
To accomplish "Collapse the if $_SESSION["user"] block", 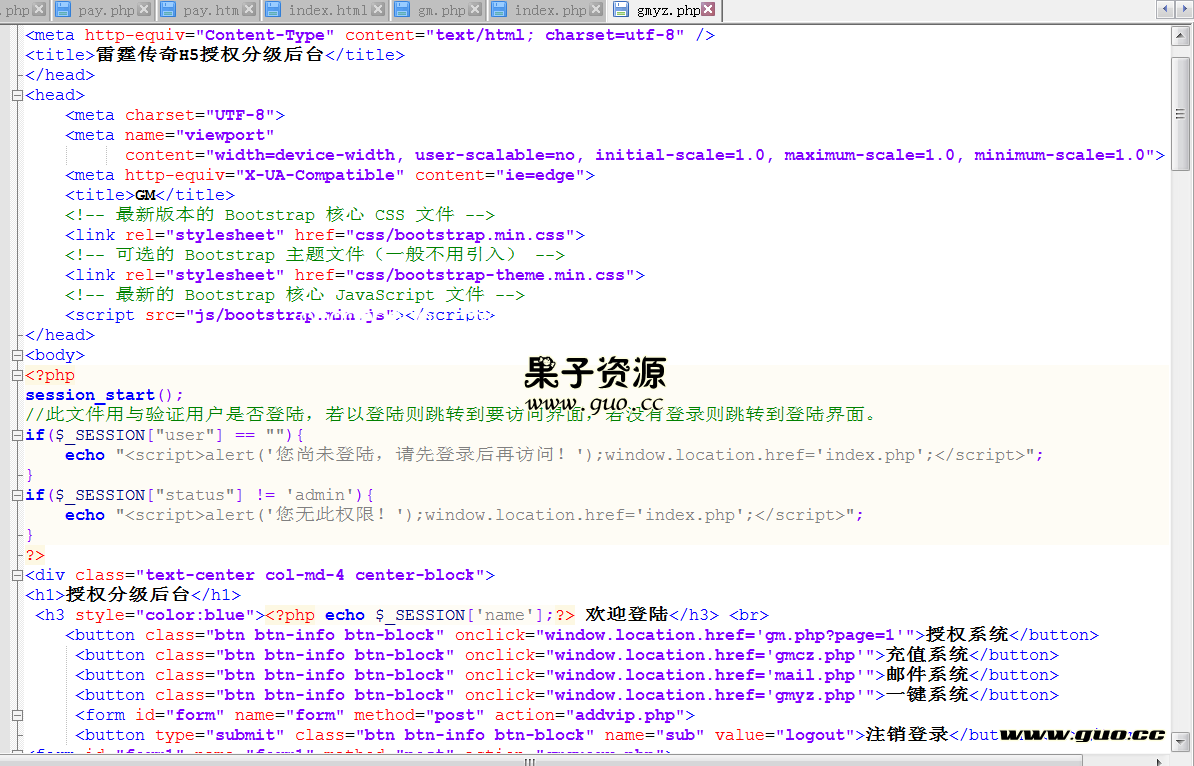I will (16, 435).
